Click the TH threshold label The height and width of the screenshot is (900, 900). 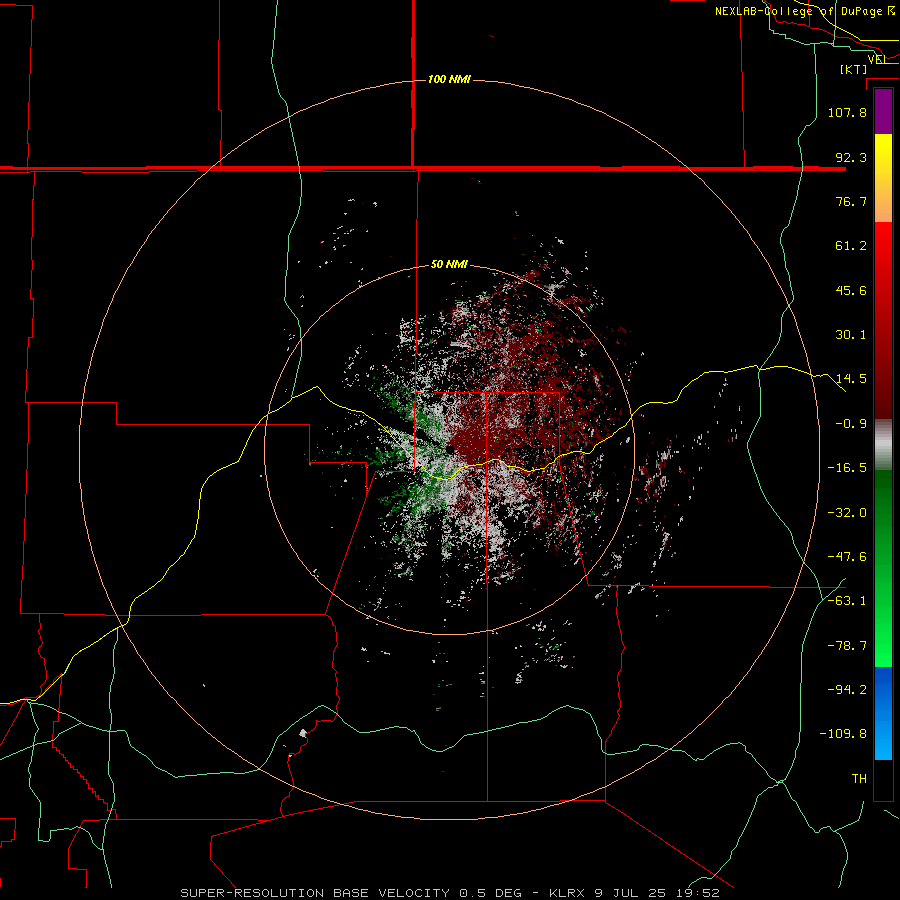(x=859, y=779)
